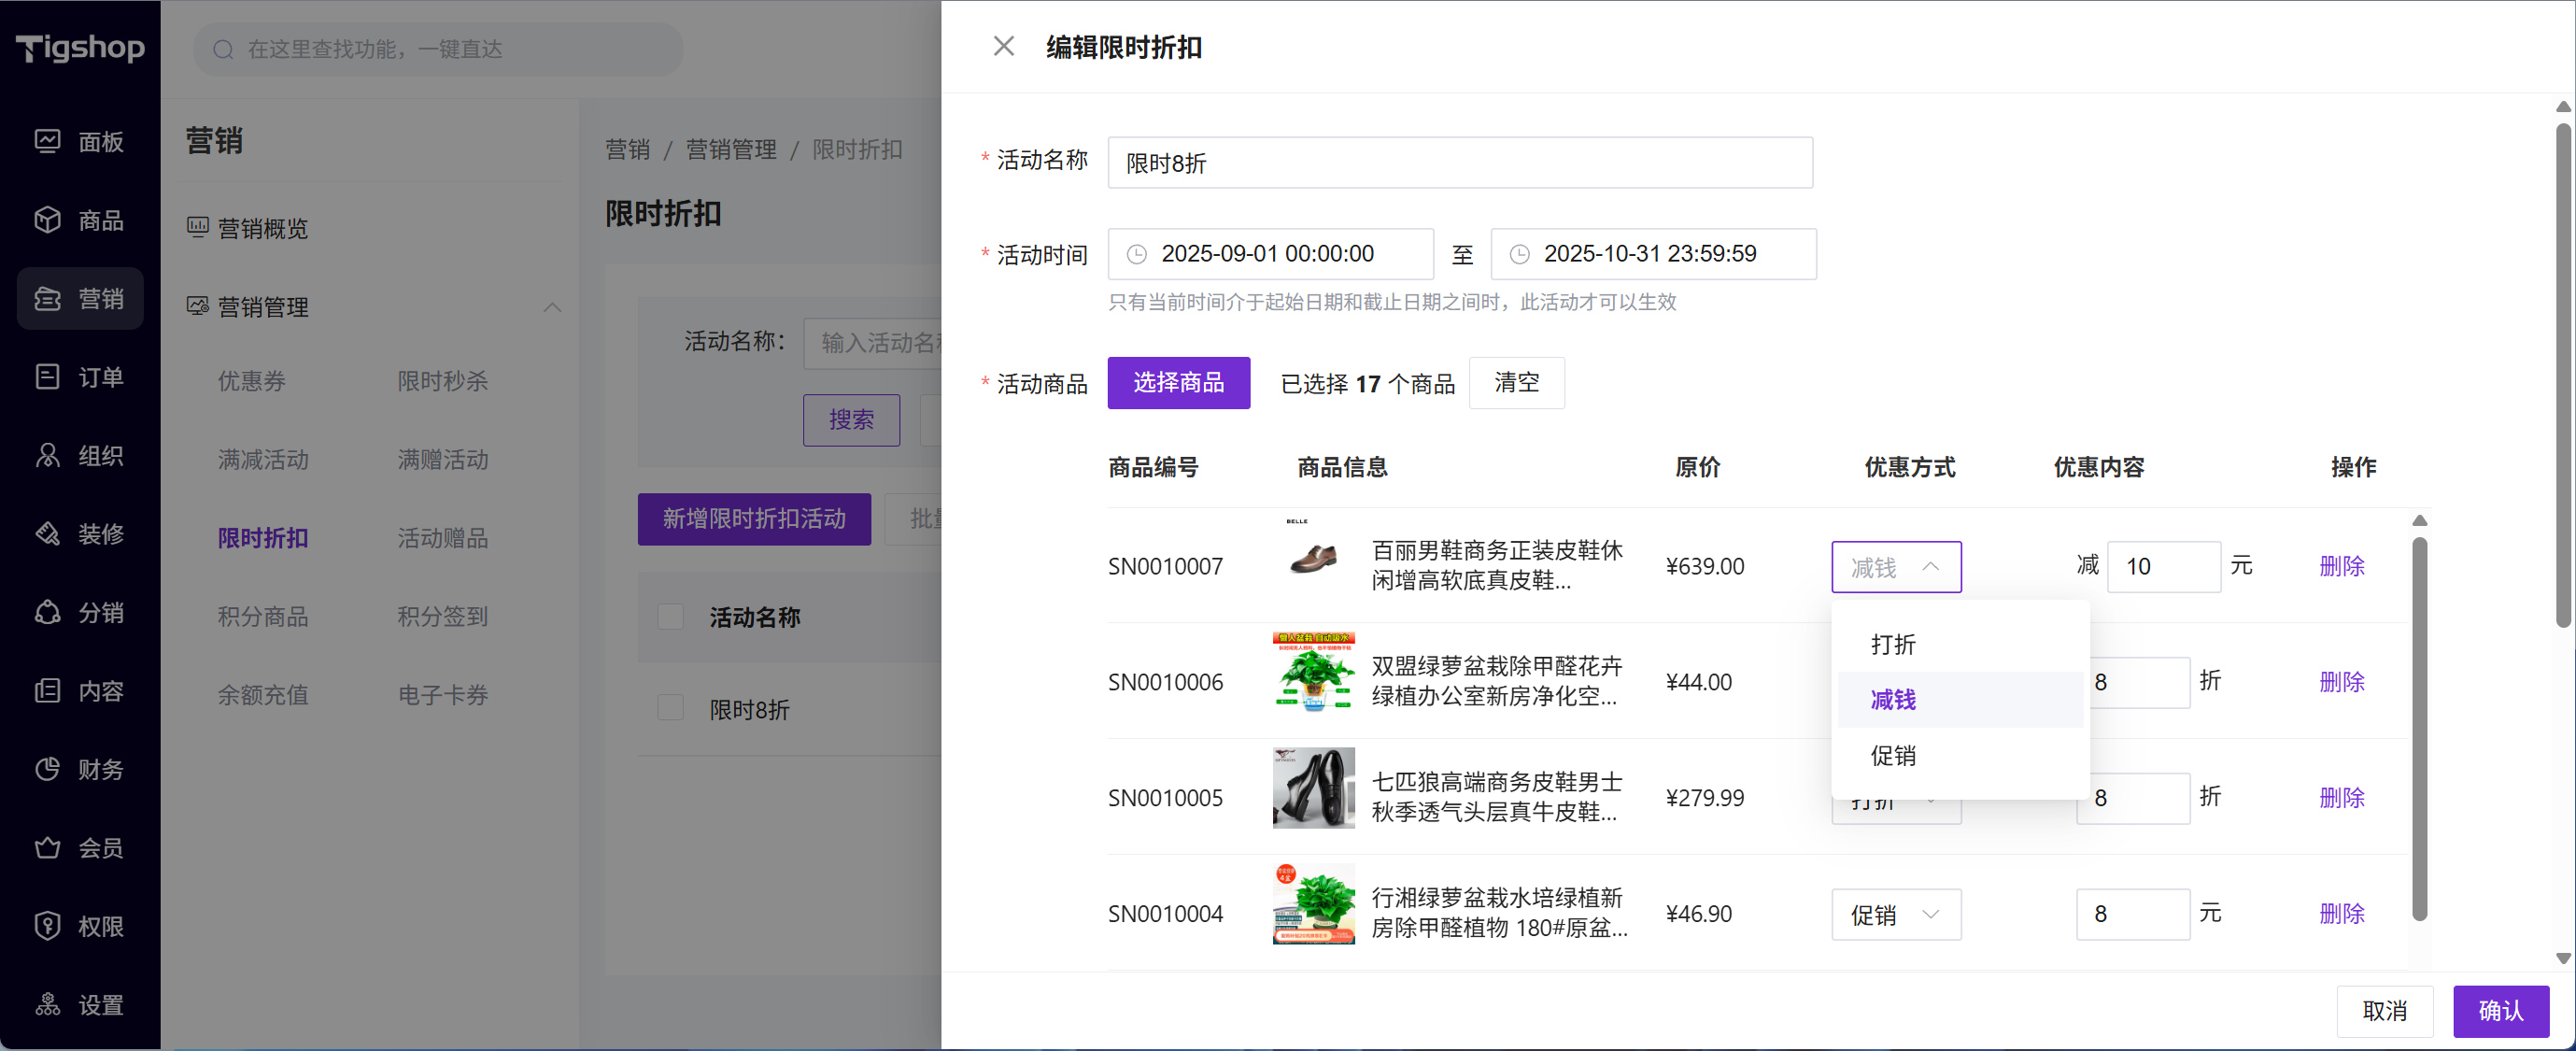2576x1051 pixels.
Task: Close the 编辑限时折扣 drawer with X
Action: [1003, 47]
